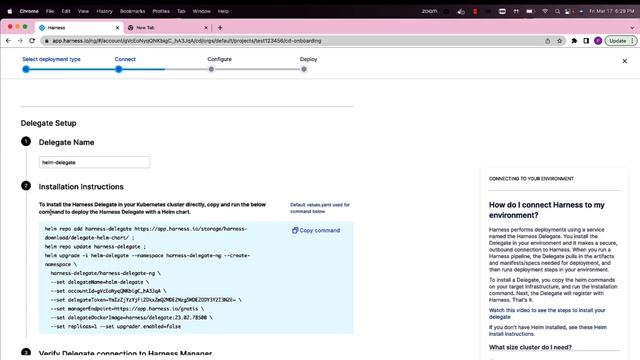Open the purple profile avatar
Image resolution: width=640 pixels, height=360 pixels.
tap(598, 41)
